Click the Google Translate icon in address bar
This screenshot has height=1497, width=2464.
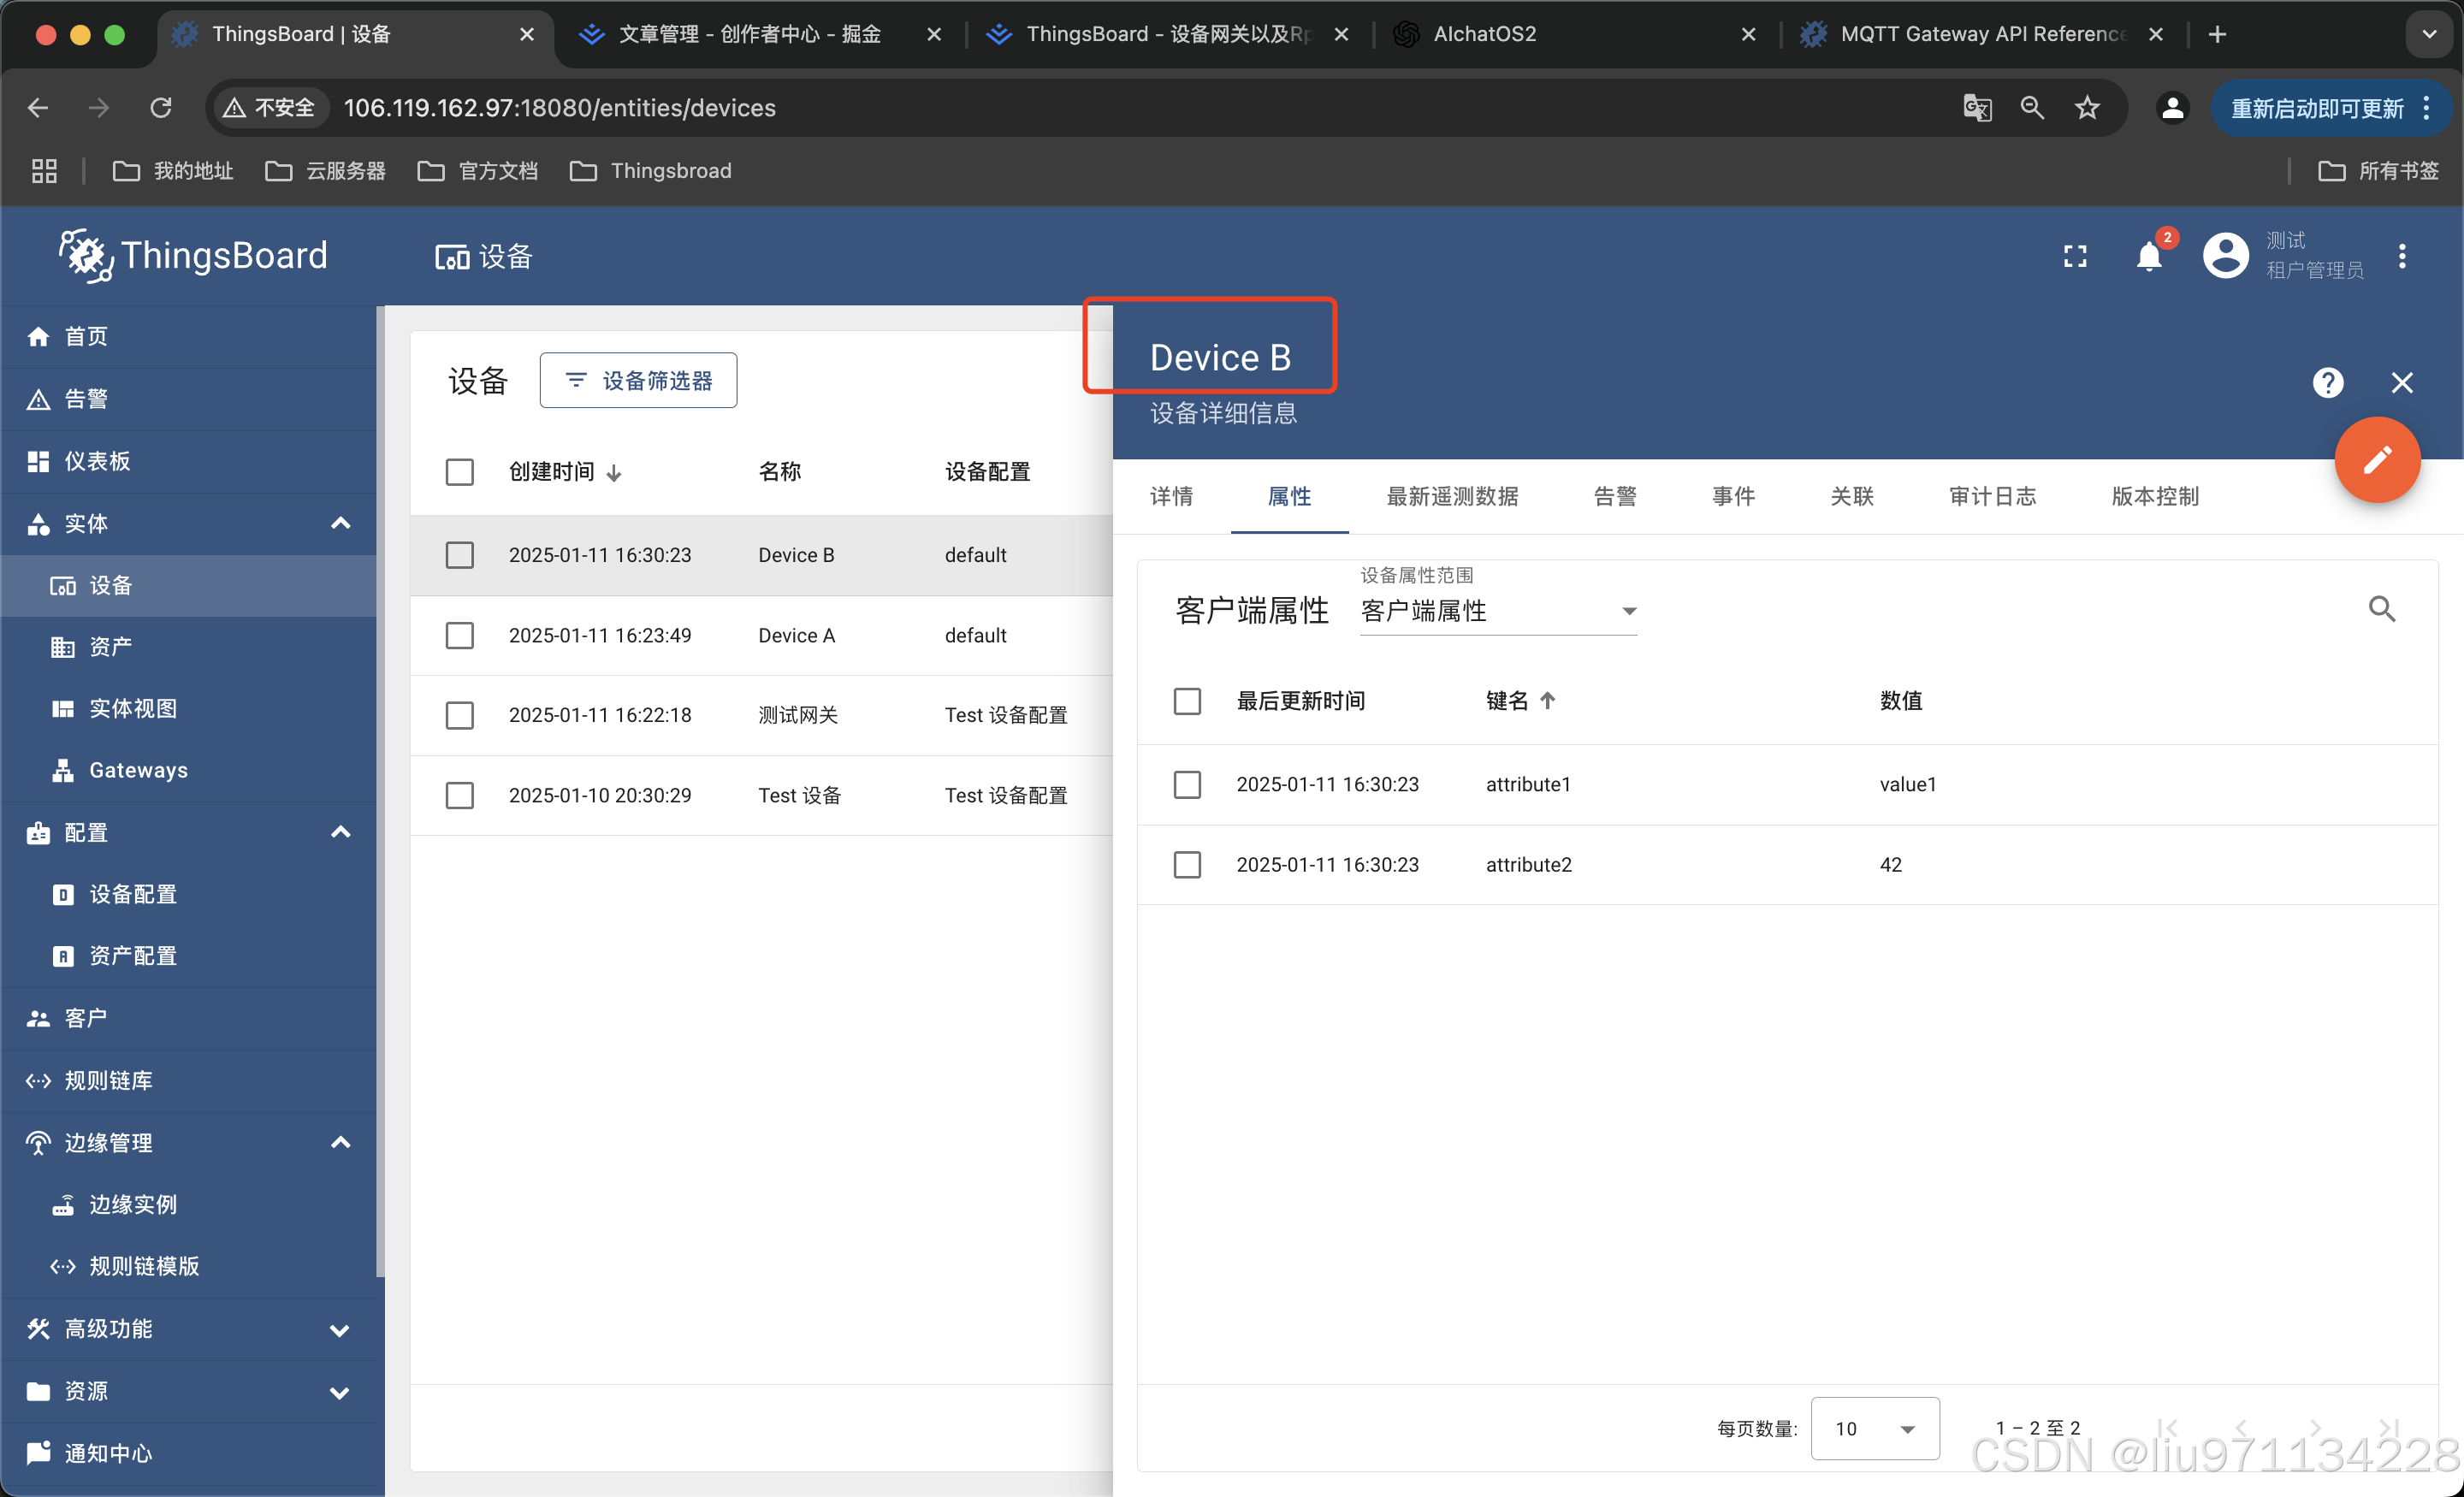pos(1977,108)
